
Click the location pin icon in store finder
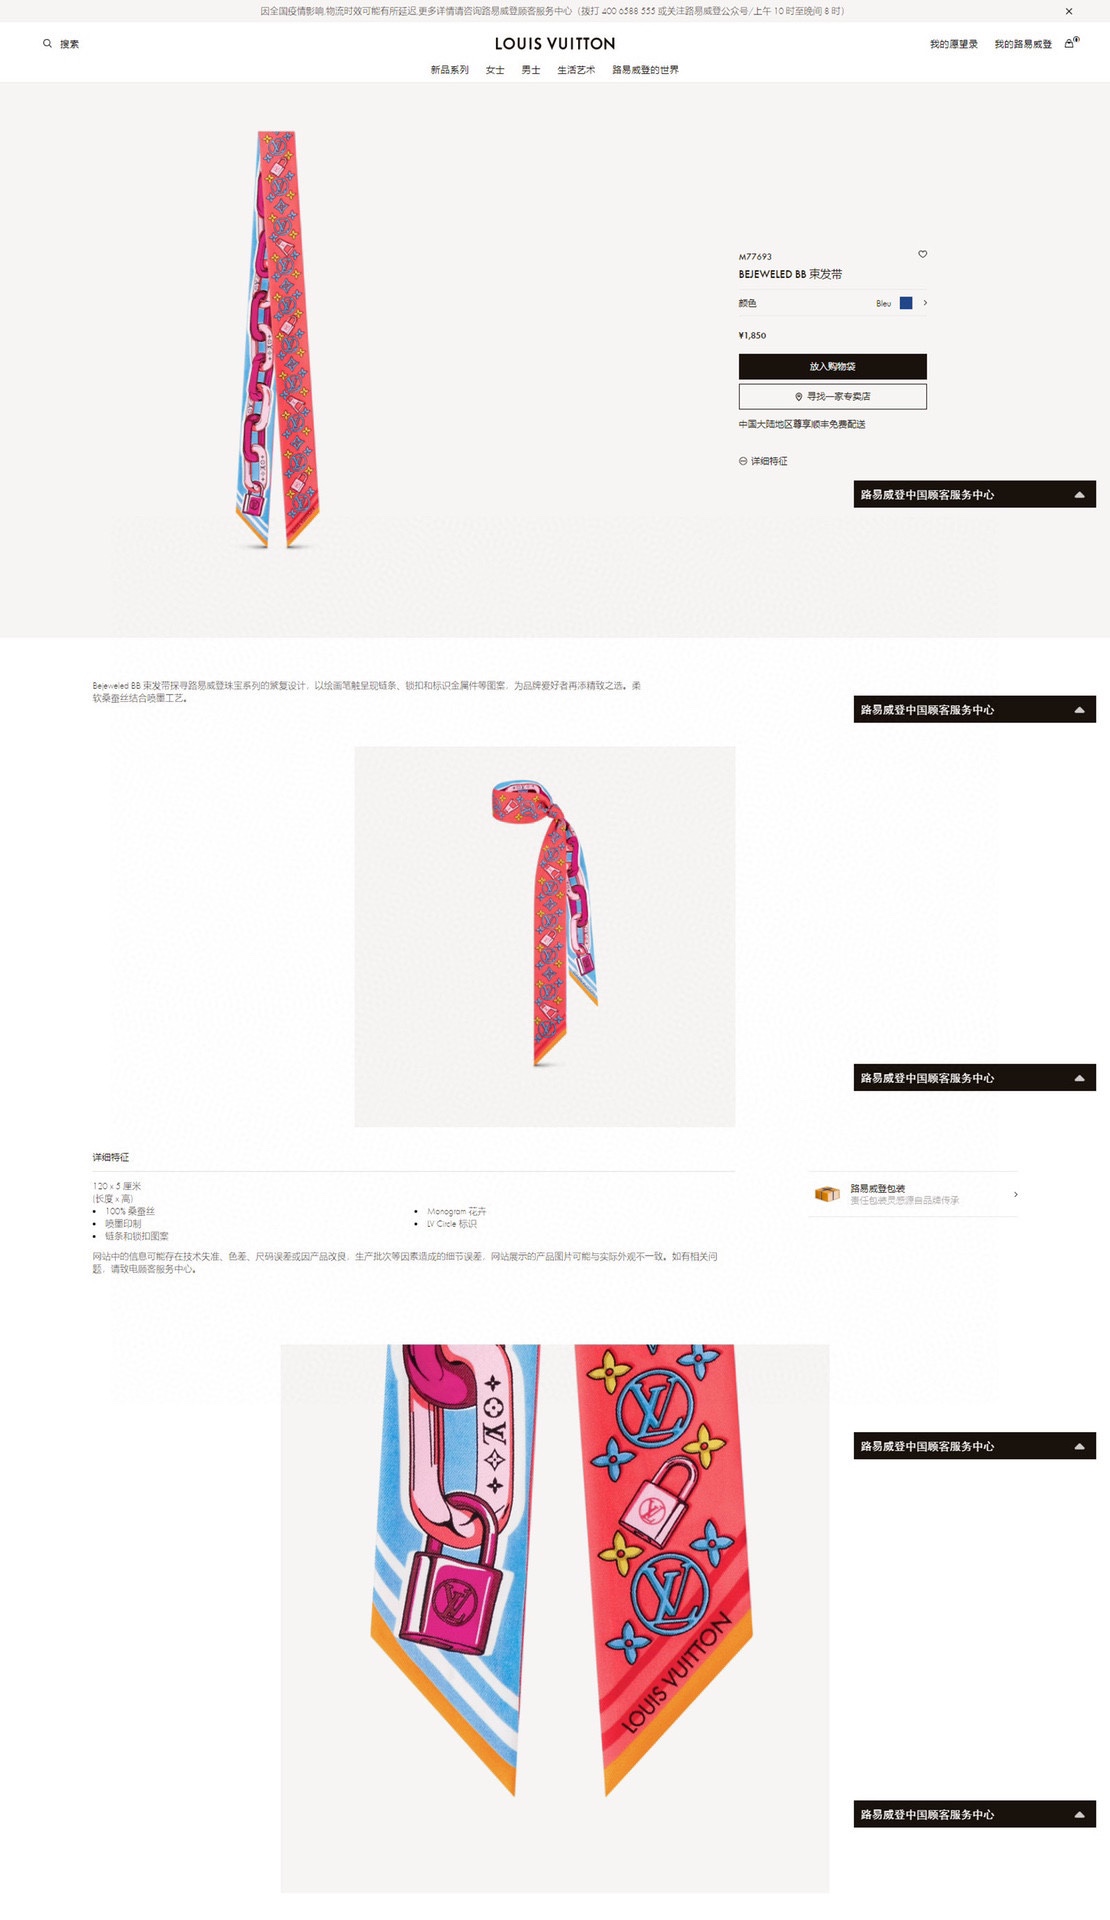click(799, 397)
